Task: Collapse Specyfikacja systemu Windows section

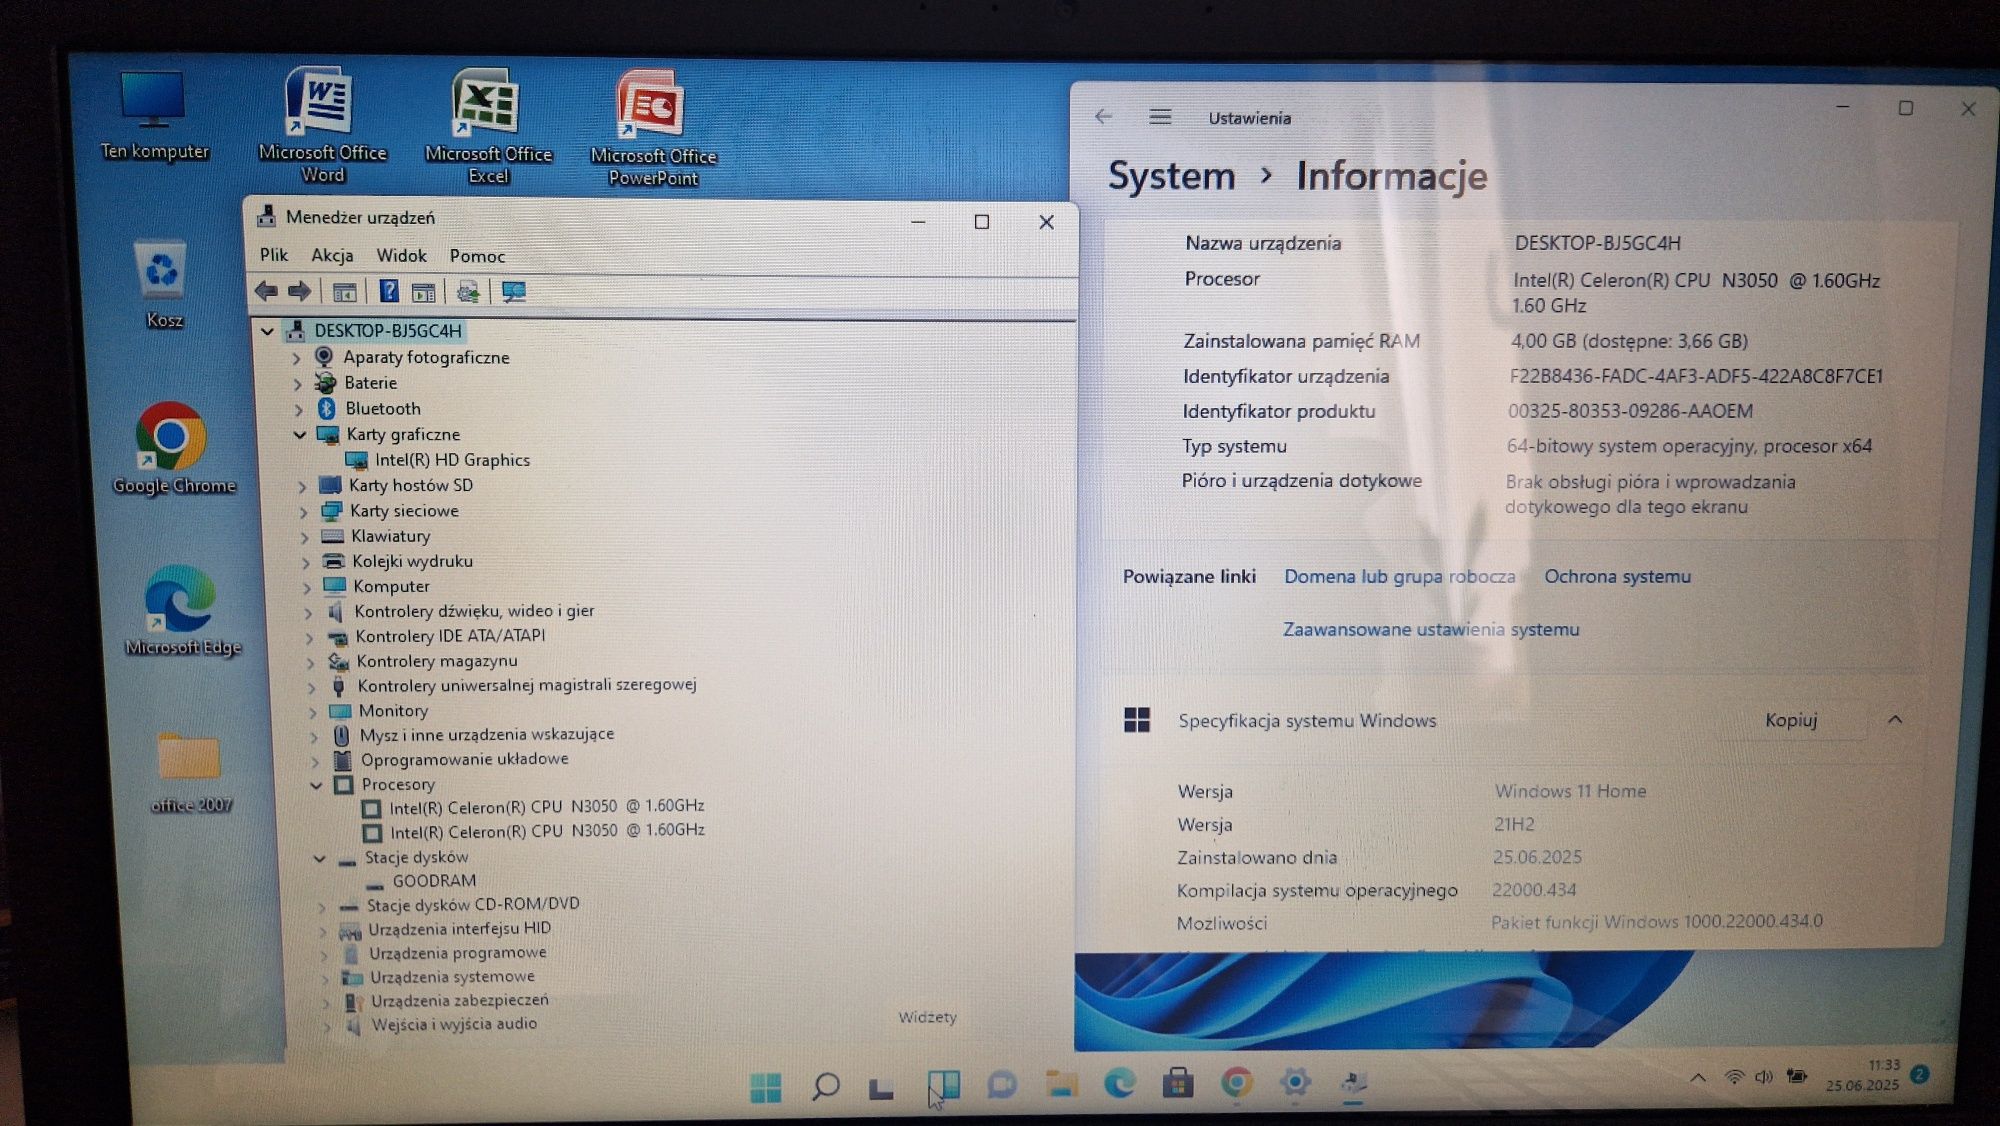Action: pos(1895,720)
